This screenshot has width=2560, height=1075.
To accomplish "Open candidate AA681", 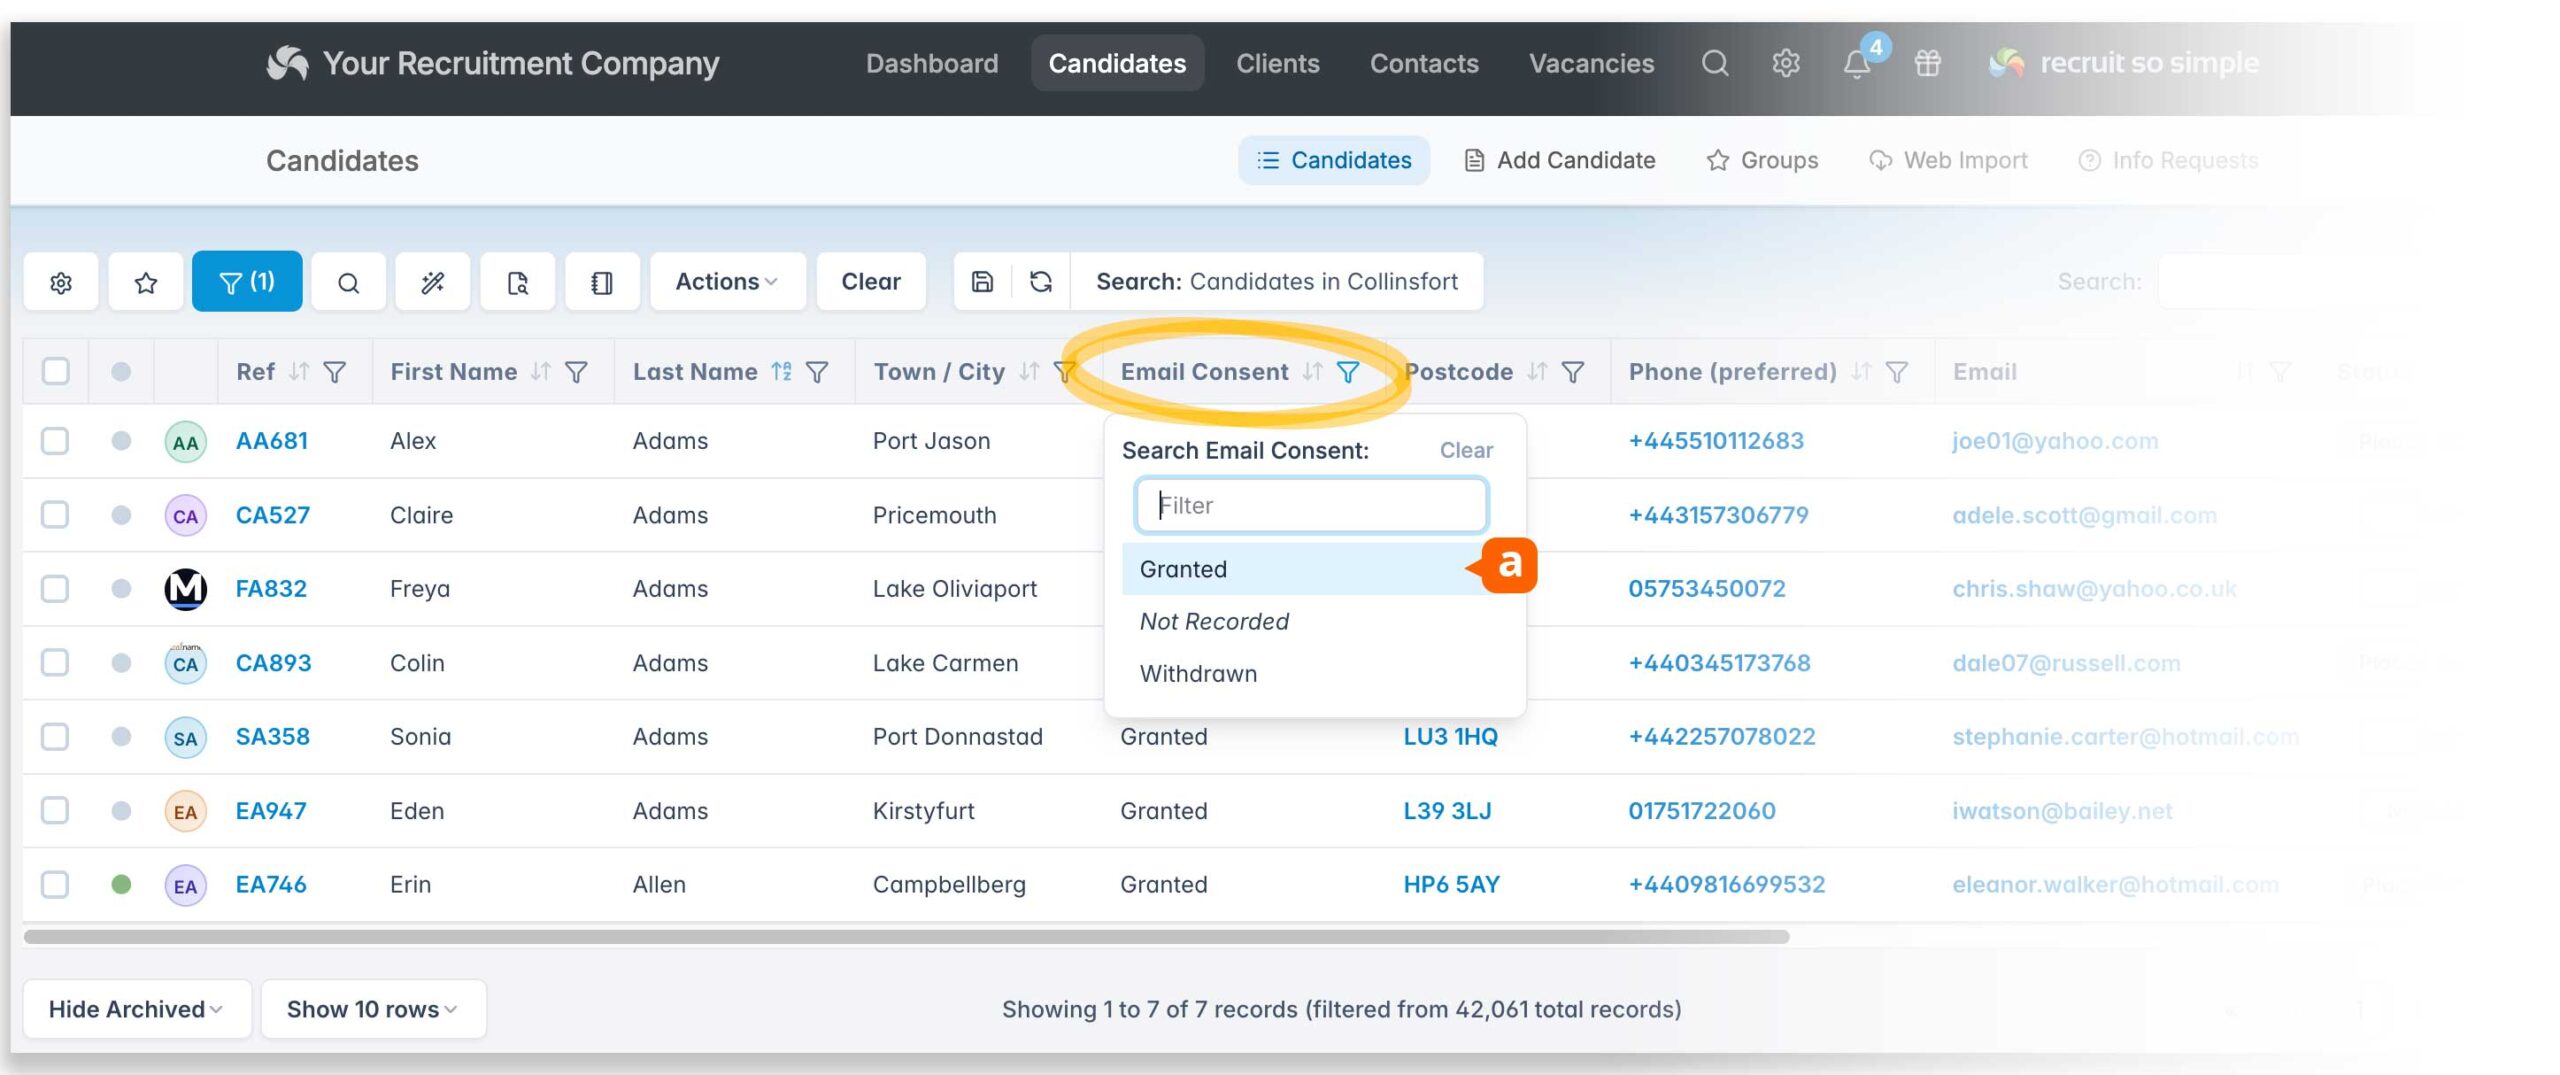I will point(272,441).
